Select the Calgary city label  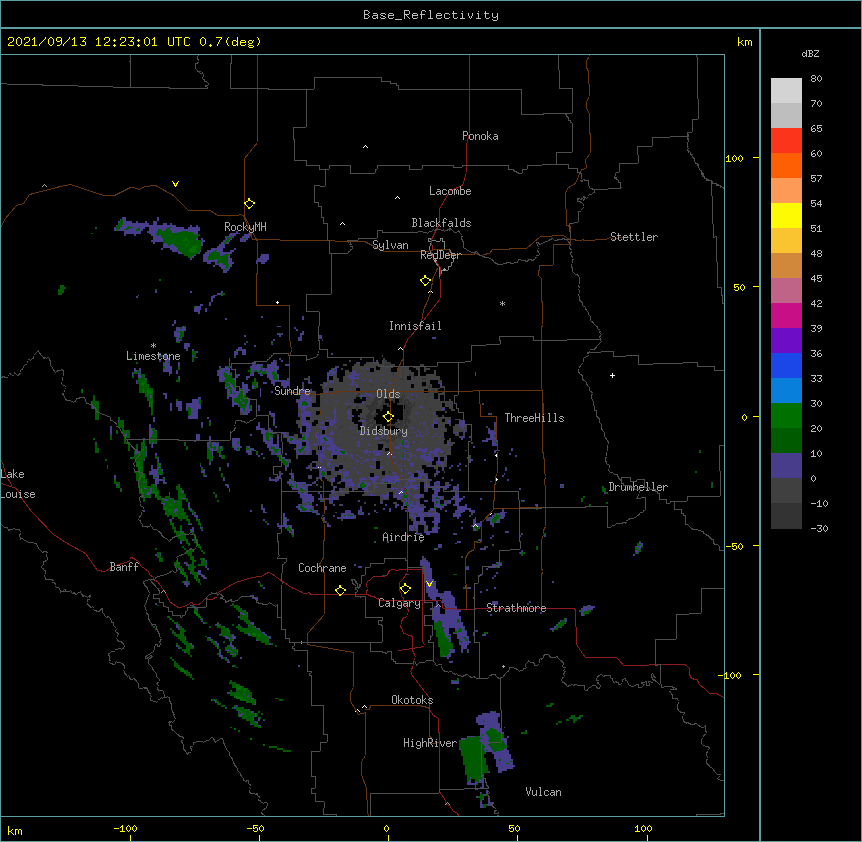click(399, 603)
